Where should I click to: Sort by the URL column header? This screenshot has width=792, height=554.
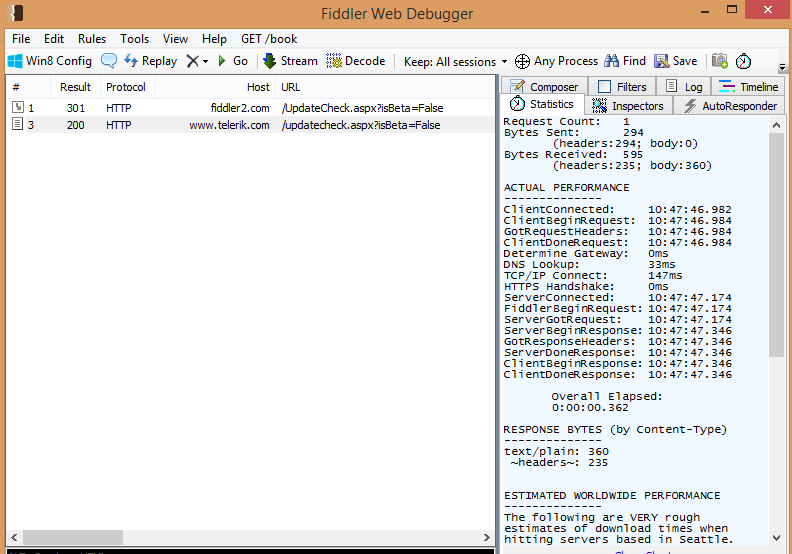coord(385,87)
